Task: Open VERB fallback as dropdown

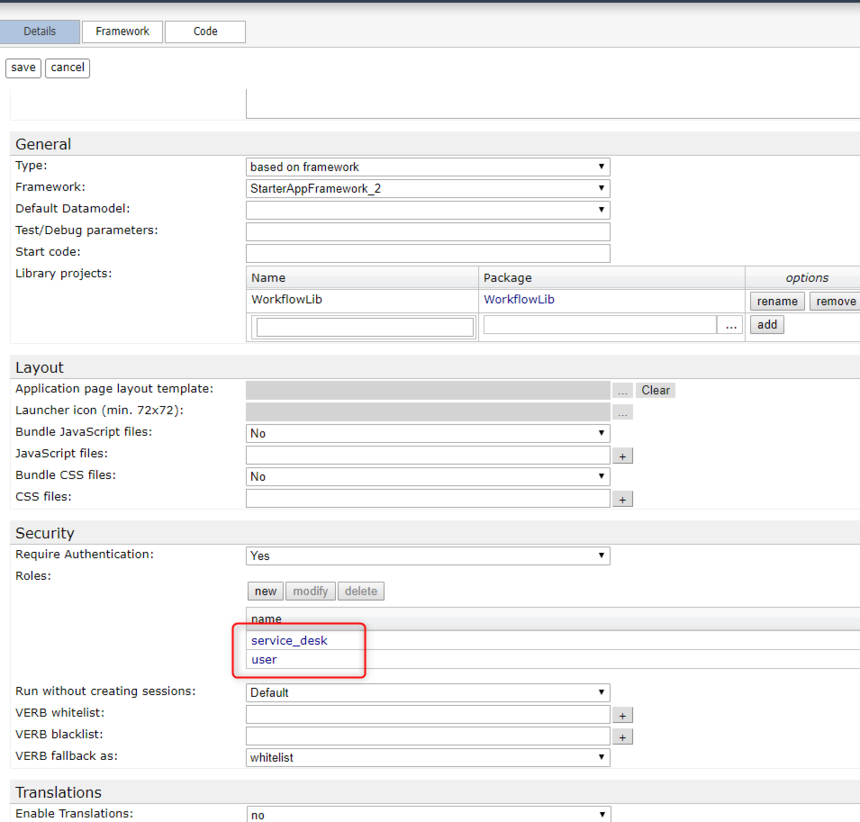Action: point(427,758)
